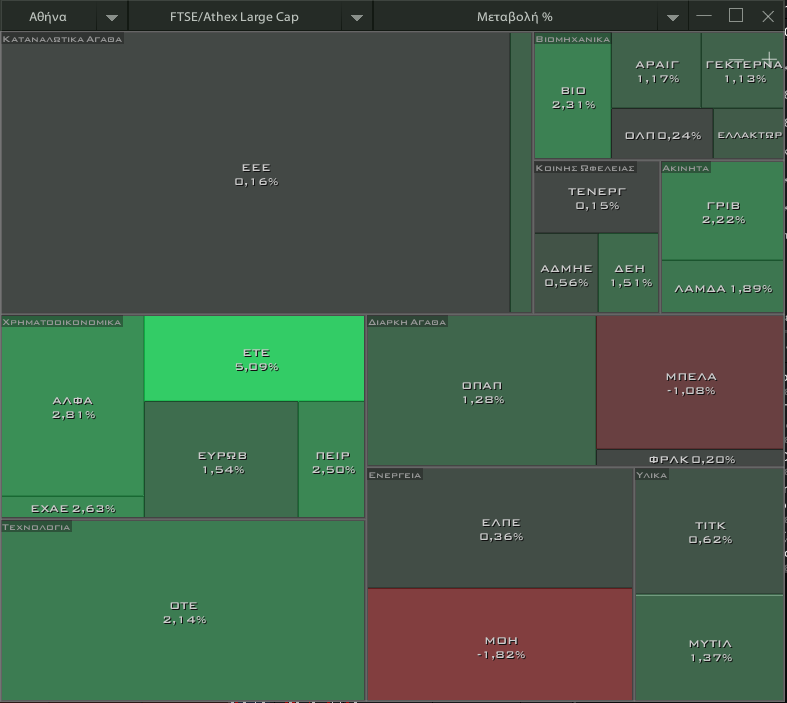Select the EEE 0,16% tile

[x=256, y=174]
